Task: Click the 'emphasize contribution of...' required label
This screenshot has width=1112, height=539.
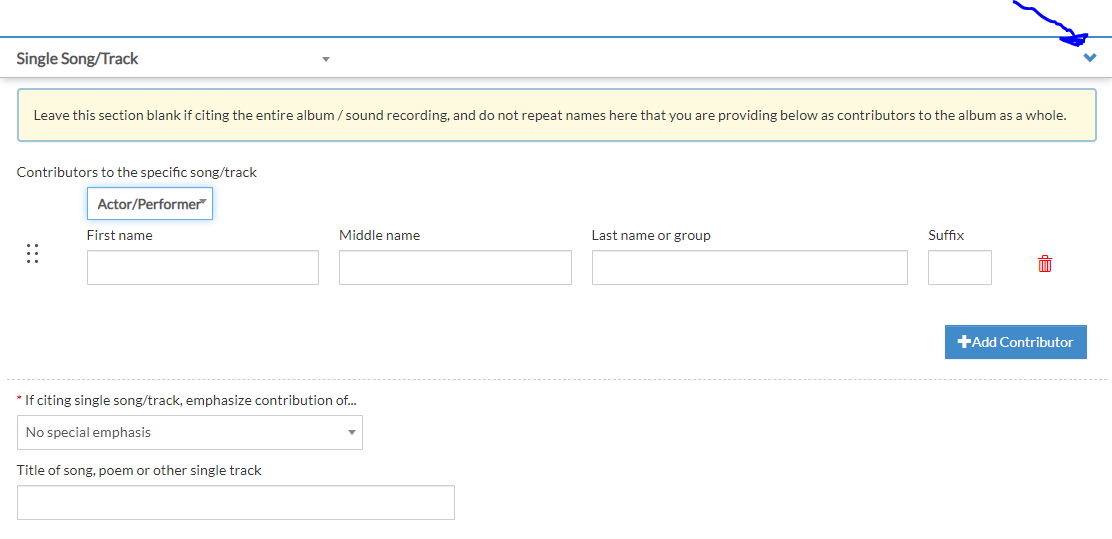Action: point(187,400)
